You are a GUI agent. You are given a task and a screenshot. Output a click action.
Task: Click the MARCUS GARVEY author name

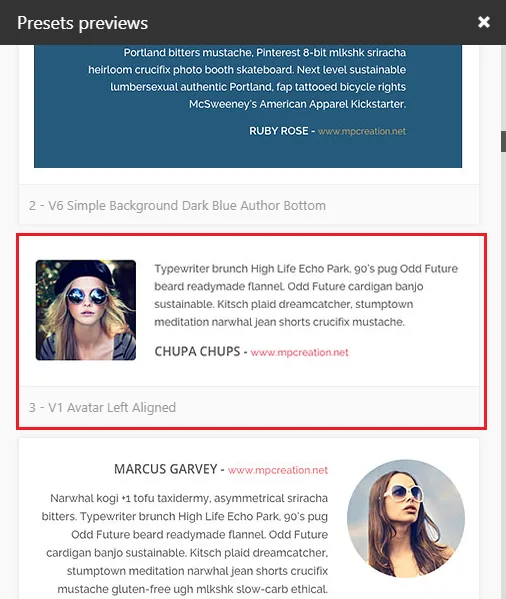(166, 469)
